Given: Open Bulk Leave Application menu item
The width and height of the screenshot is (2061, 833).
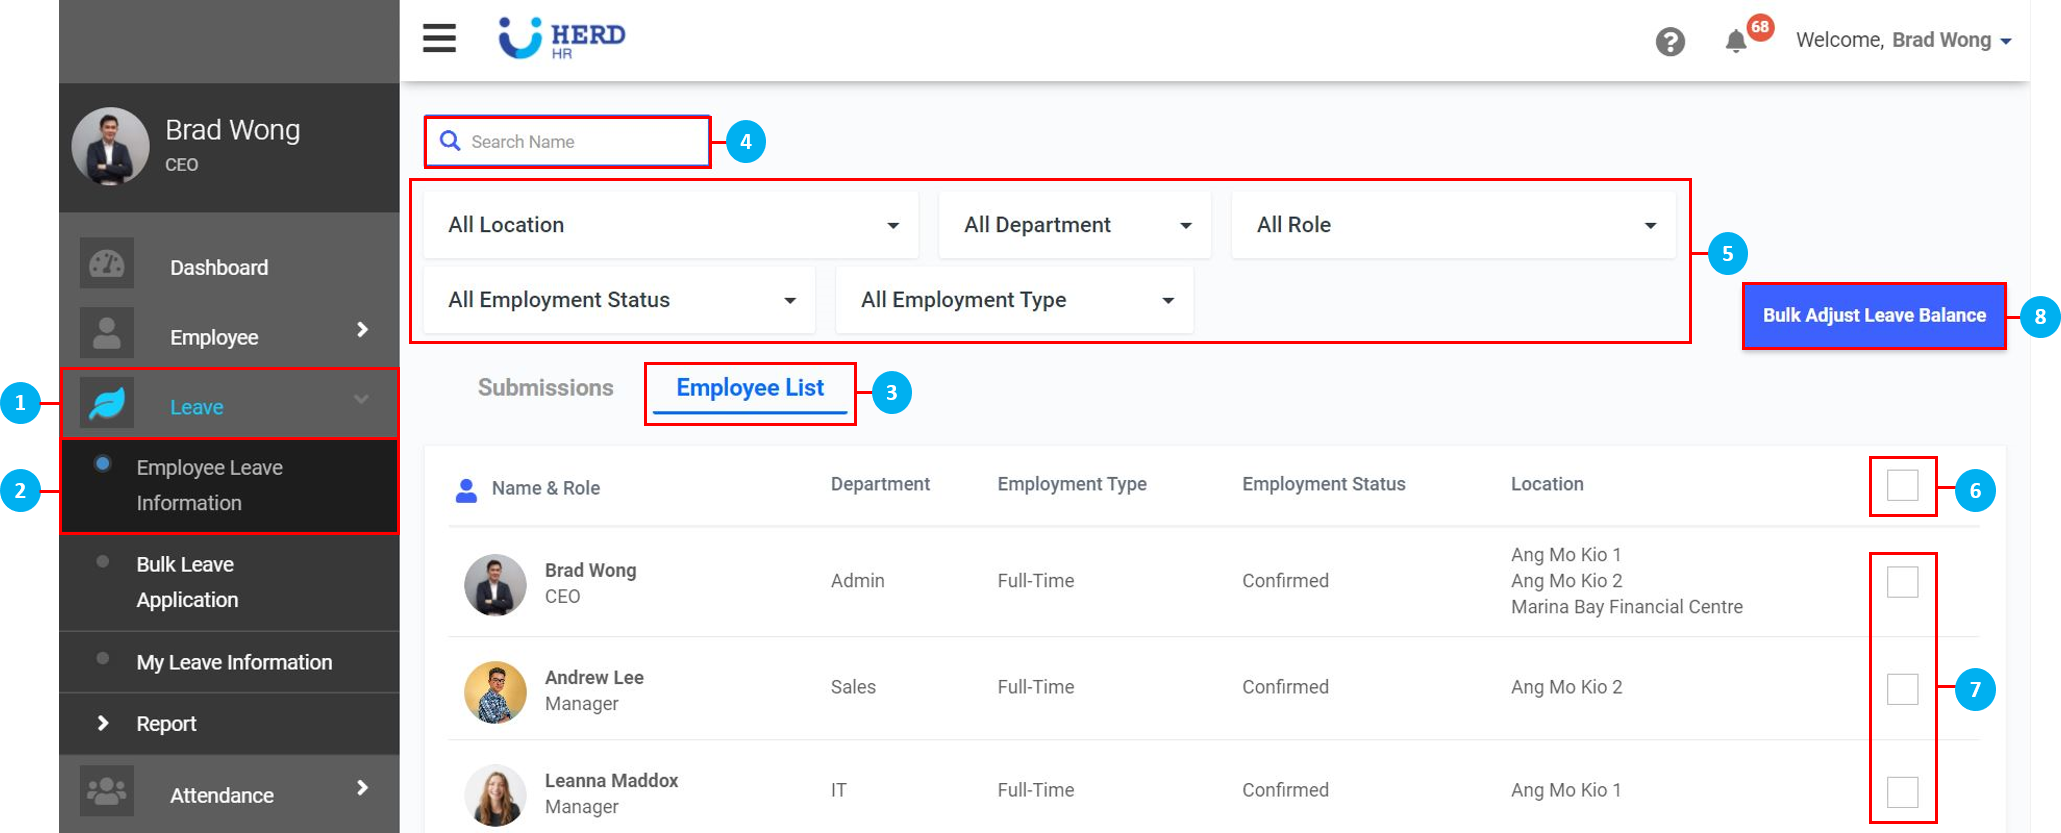Looking at the screenshot, I should coord(188,582).
